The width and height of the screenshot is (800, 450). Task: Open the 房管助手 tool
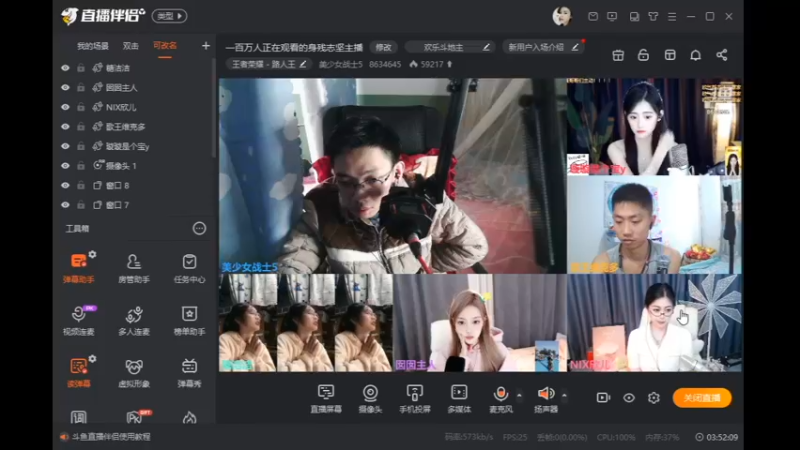[x=134, y=267]
